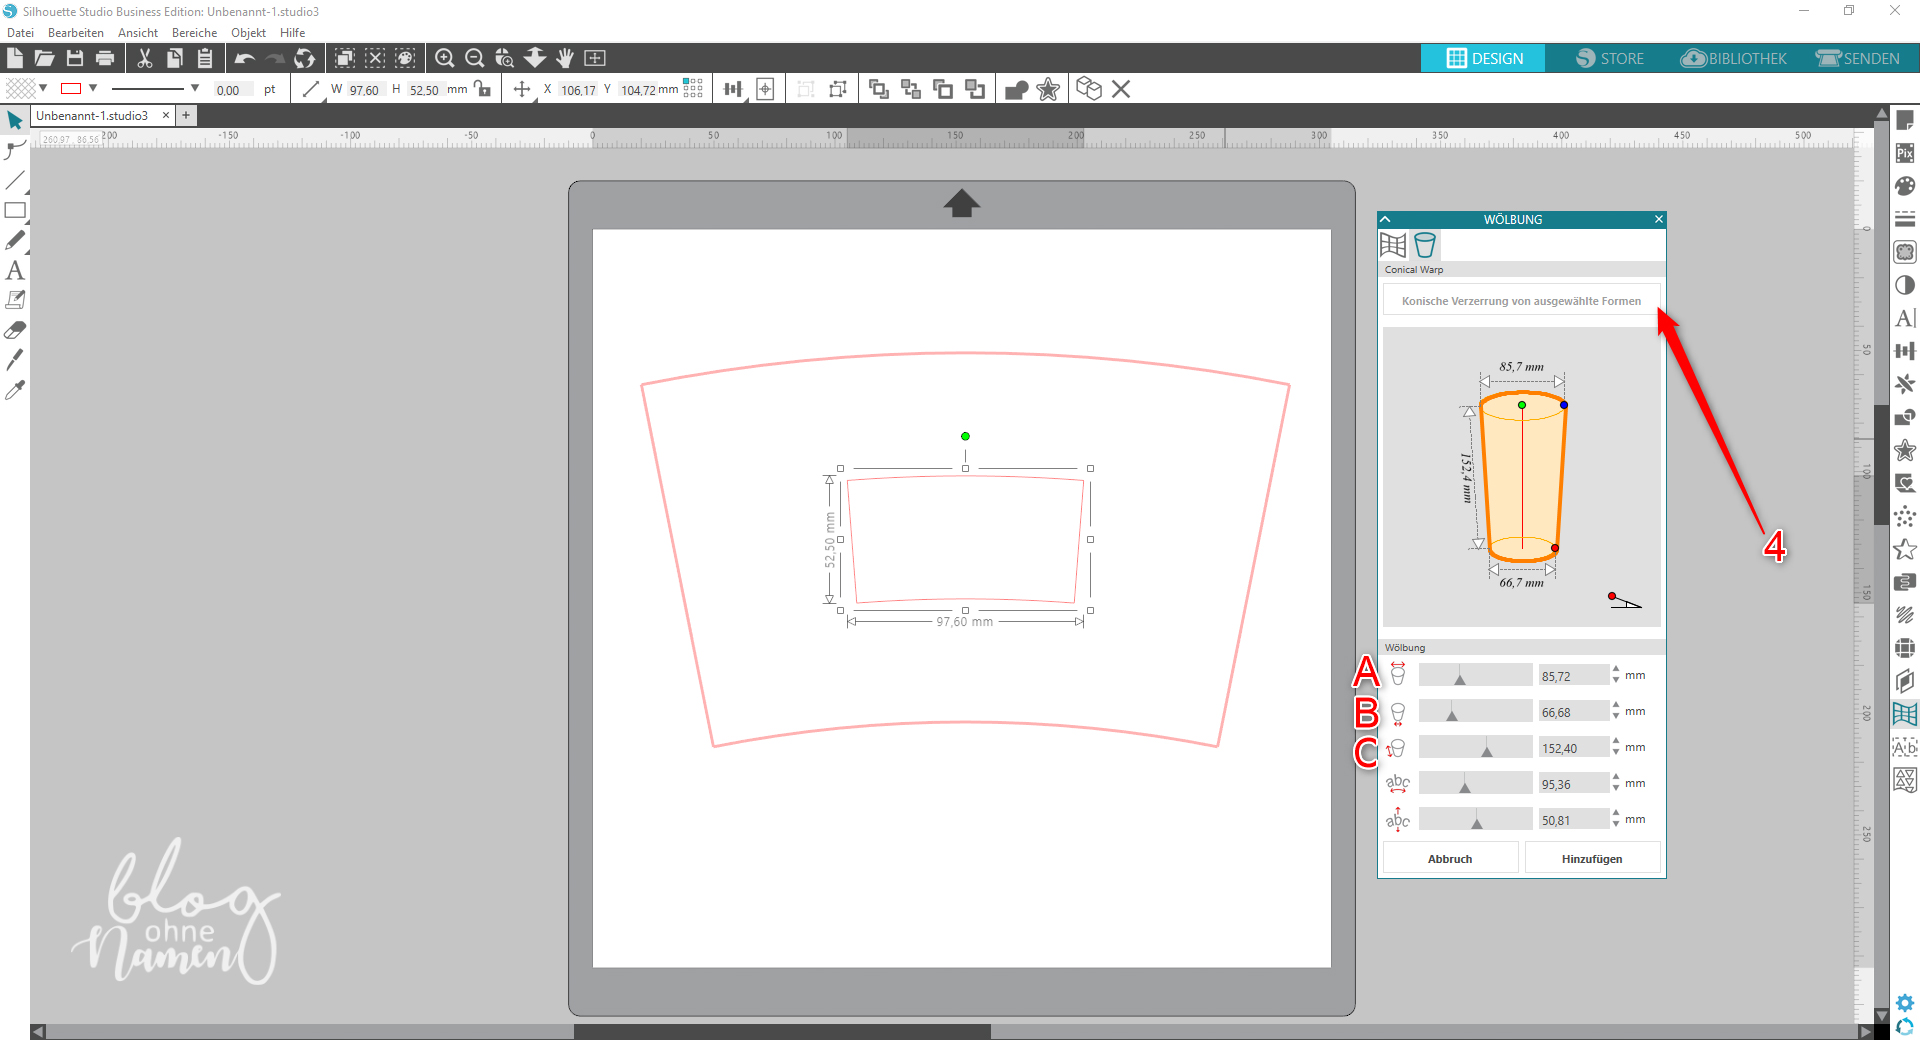This screenshot has height=1040, width=1920.
Task: Pick the Rectangle drawing tool
Action: click(15, 211)
